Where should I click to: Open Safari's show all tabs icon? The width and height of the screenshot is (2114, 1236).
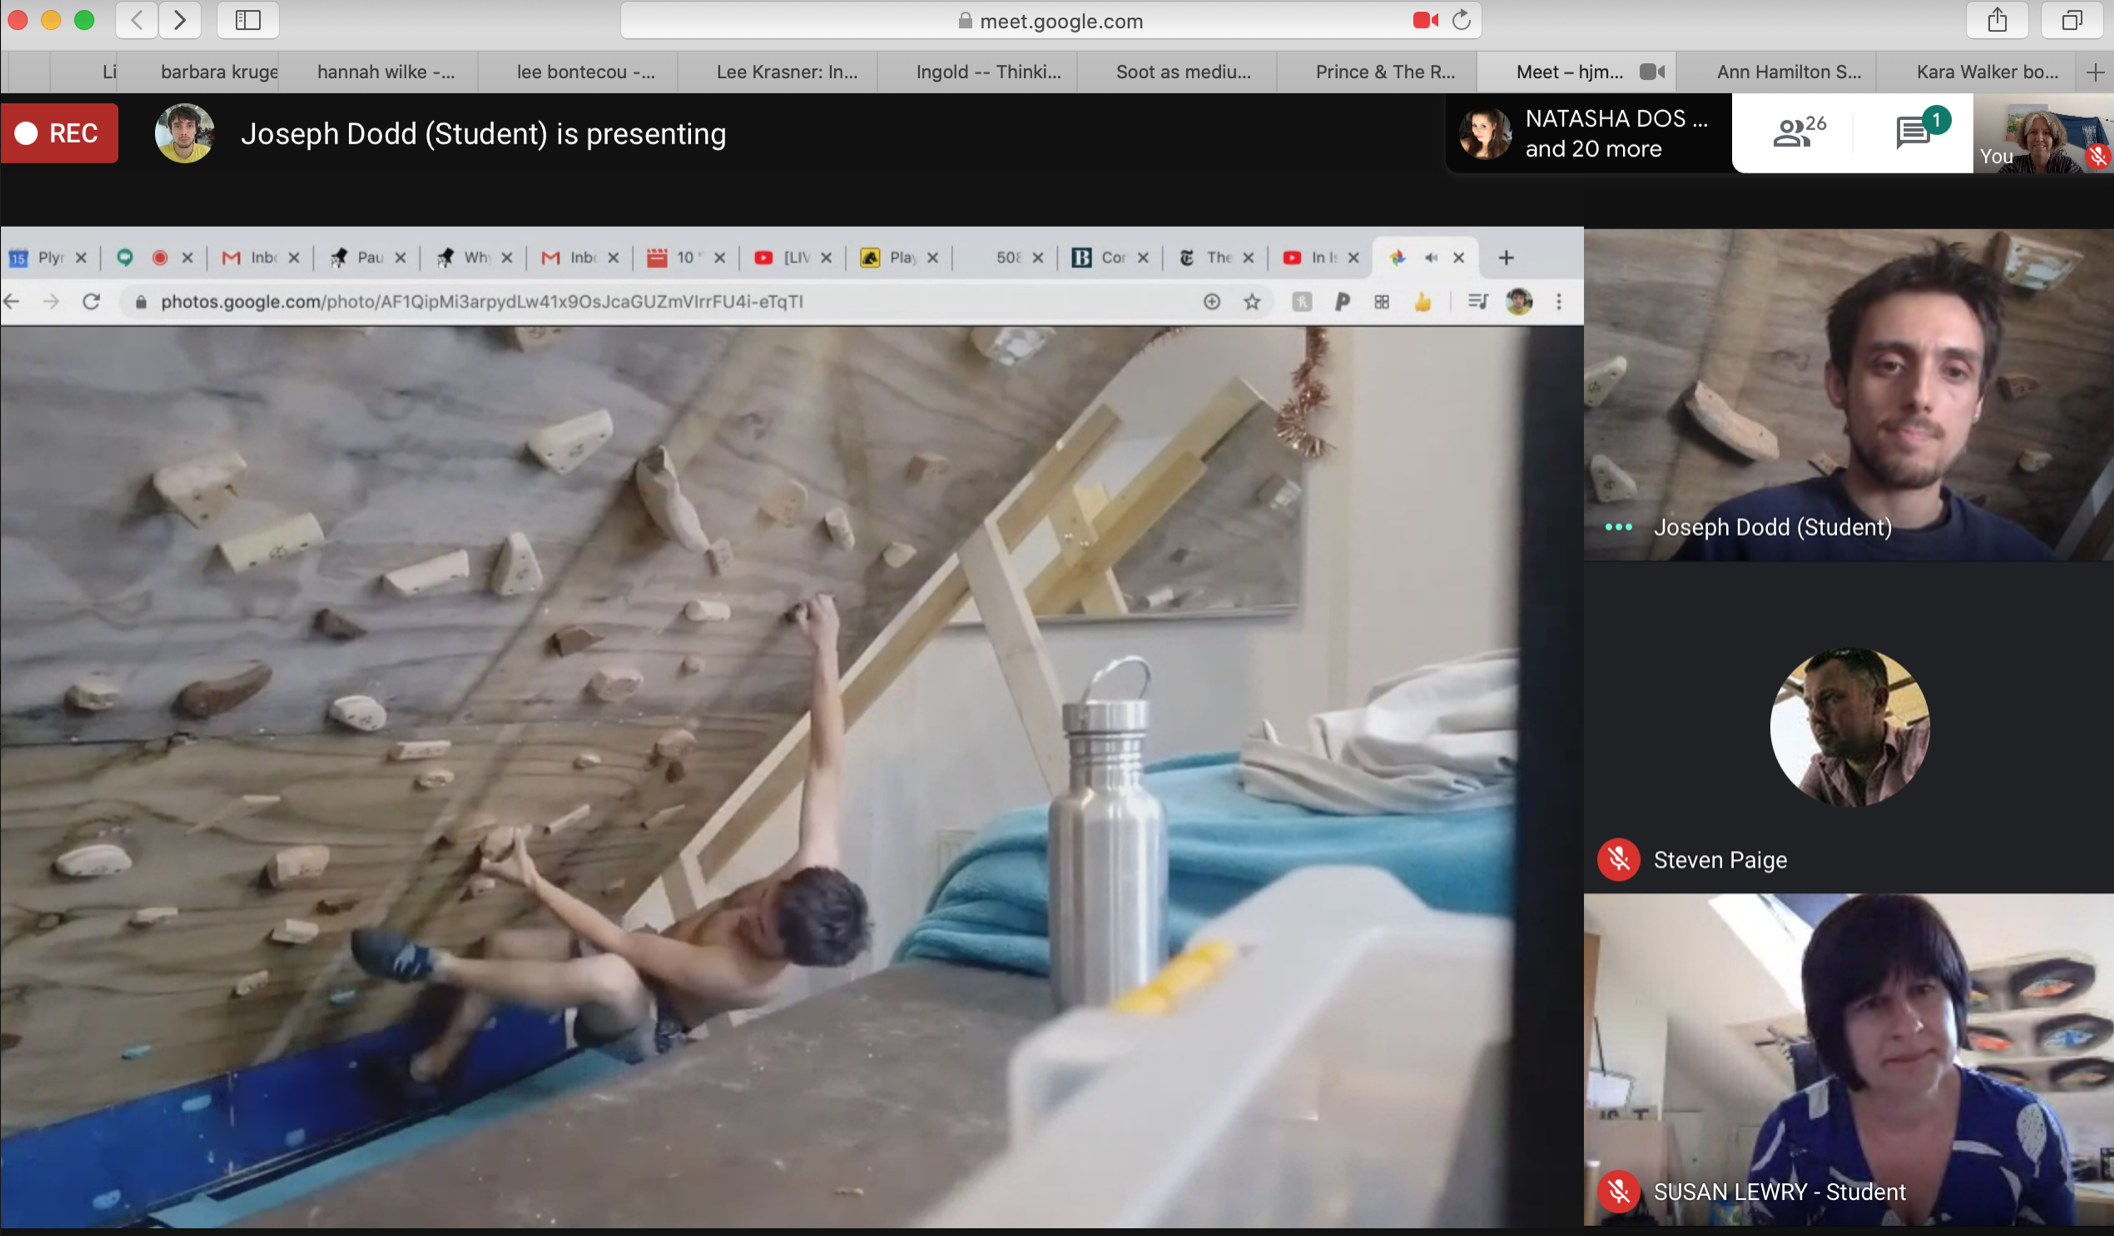(2072, 20)
